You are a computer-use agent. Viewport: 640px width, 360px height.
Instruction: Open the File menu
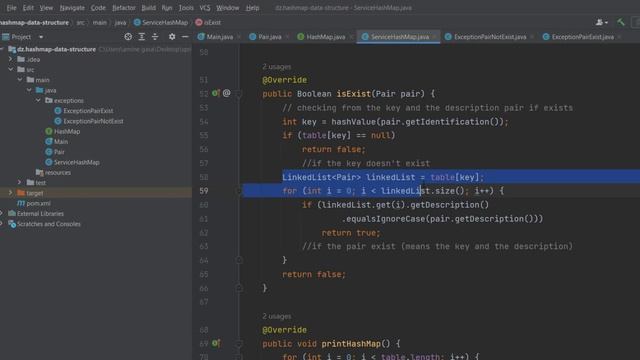coord(11,8)
